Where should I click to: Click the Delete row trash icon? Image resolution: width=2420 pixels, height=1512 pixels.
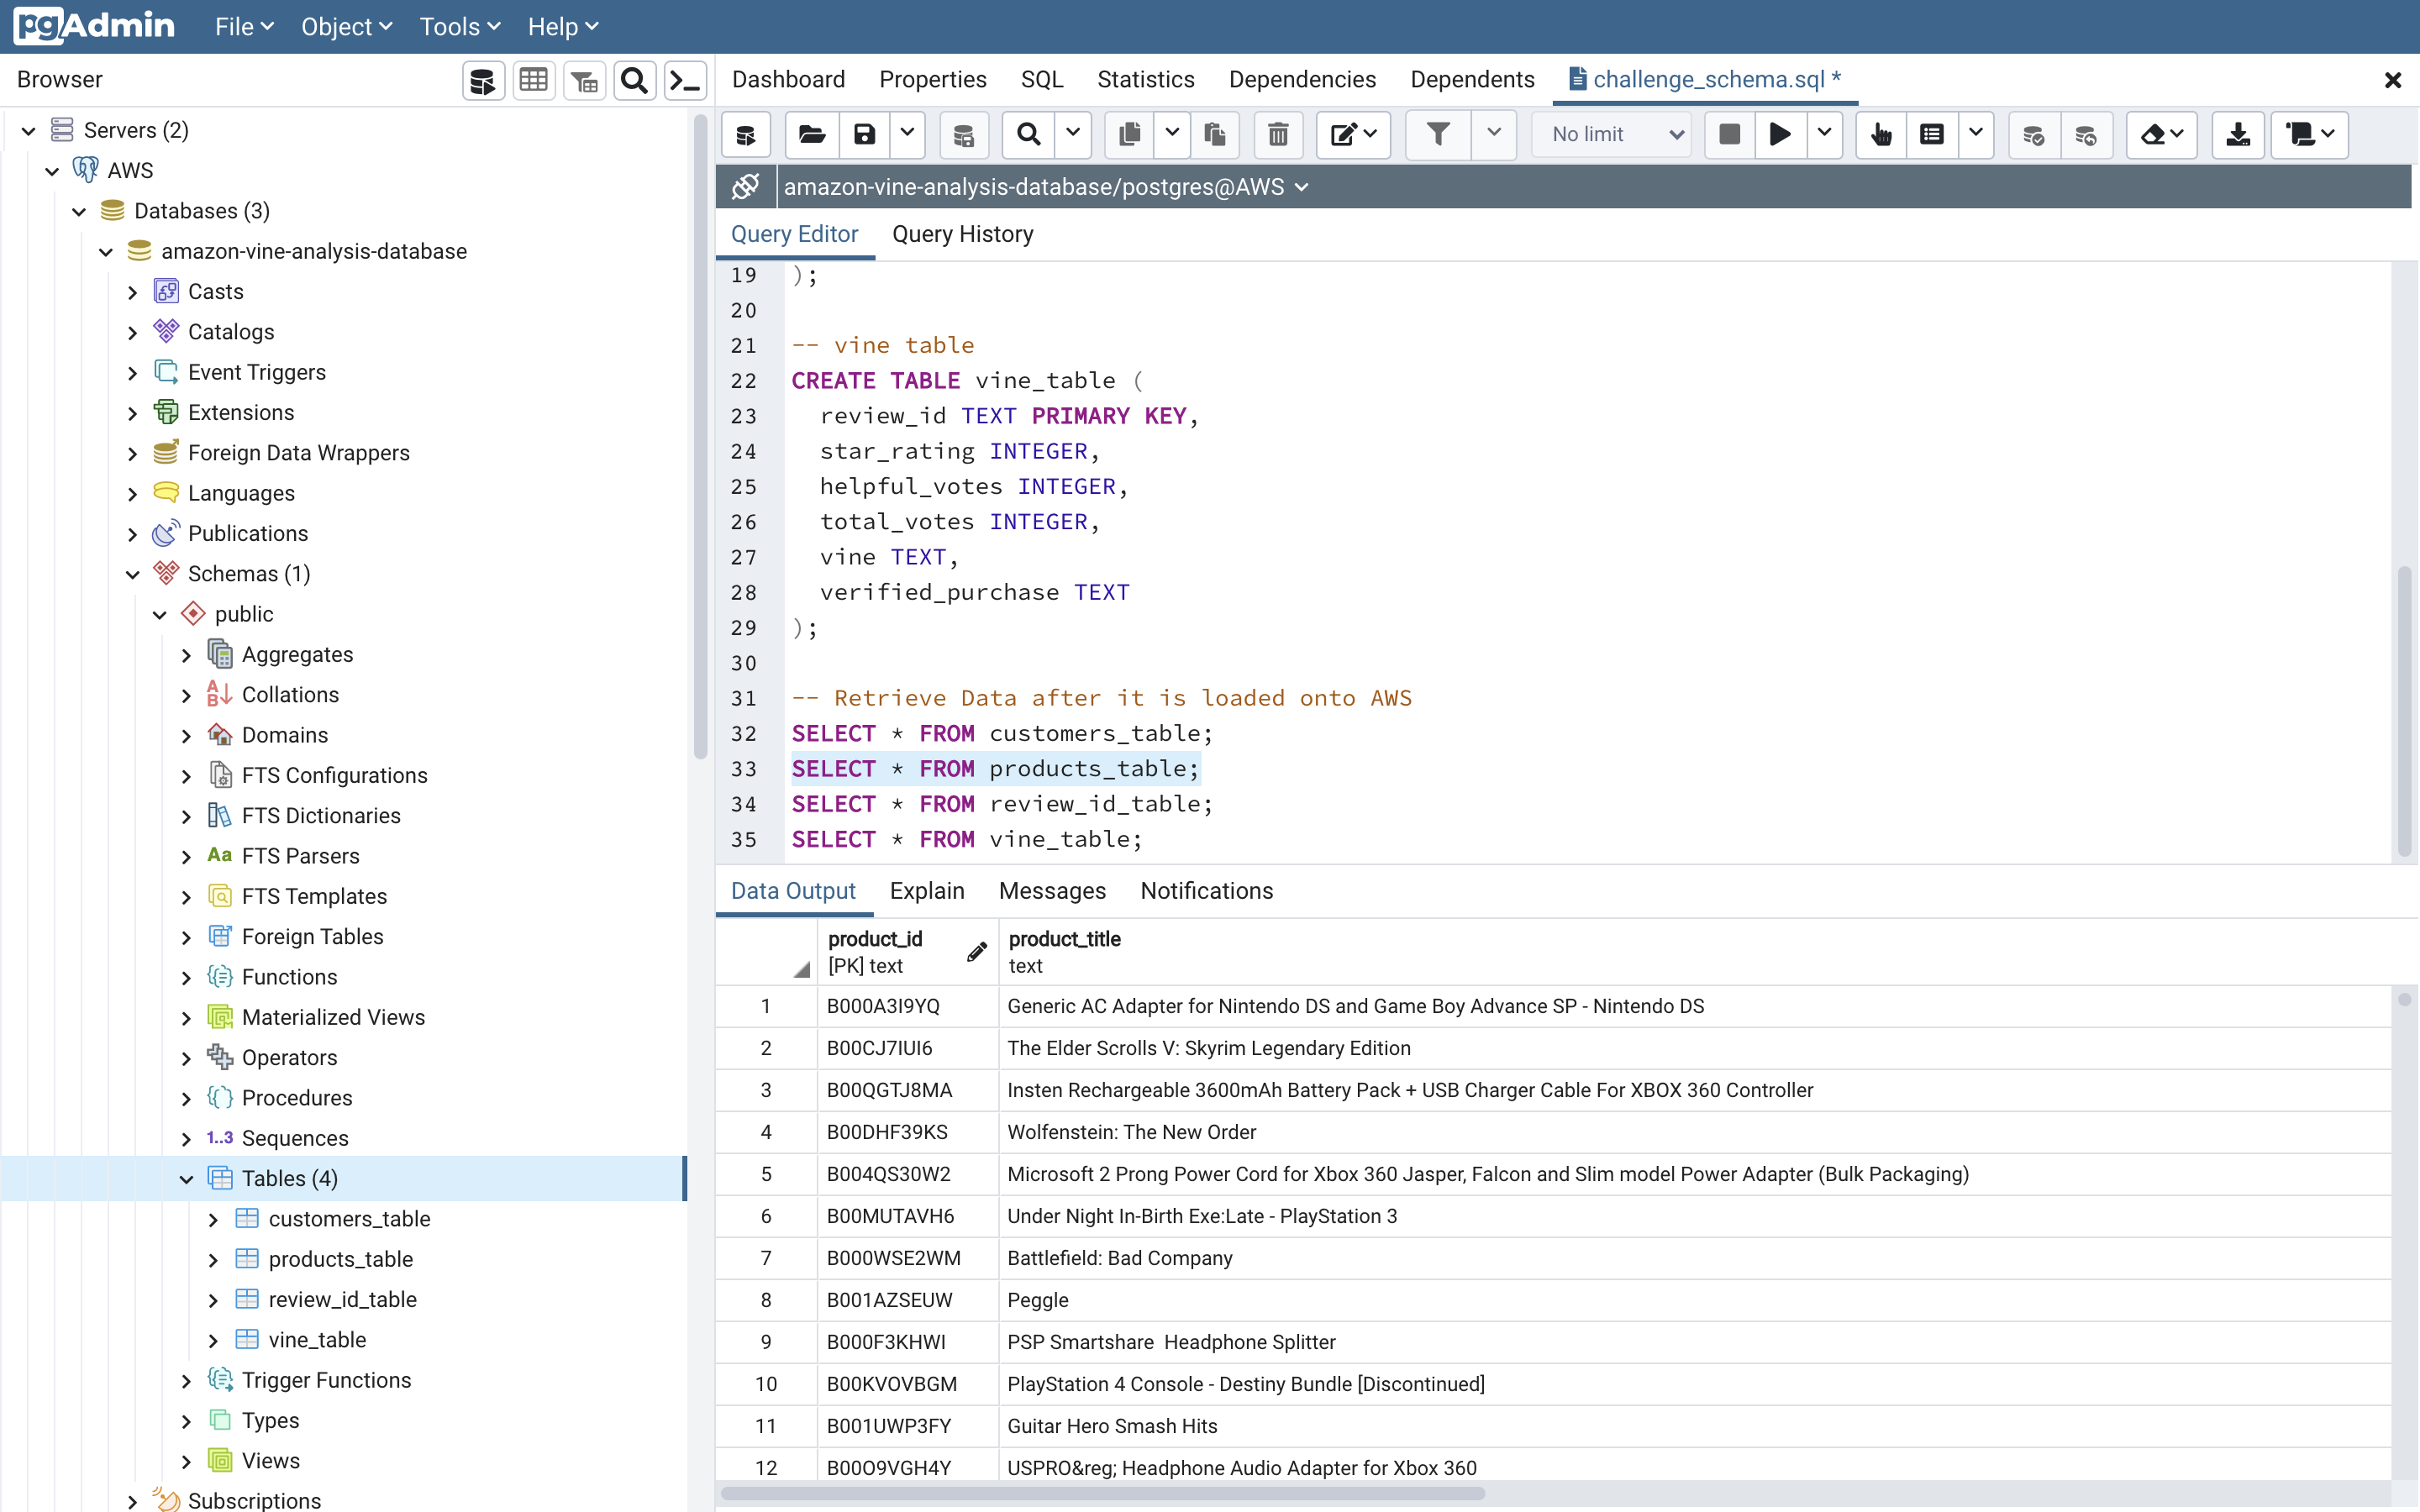pos(1277,134)
